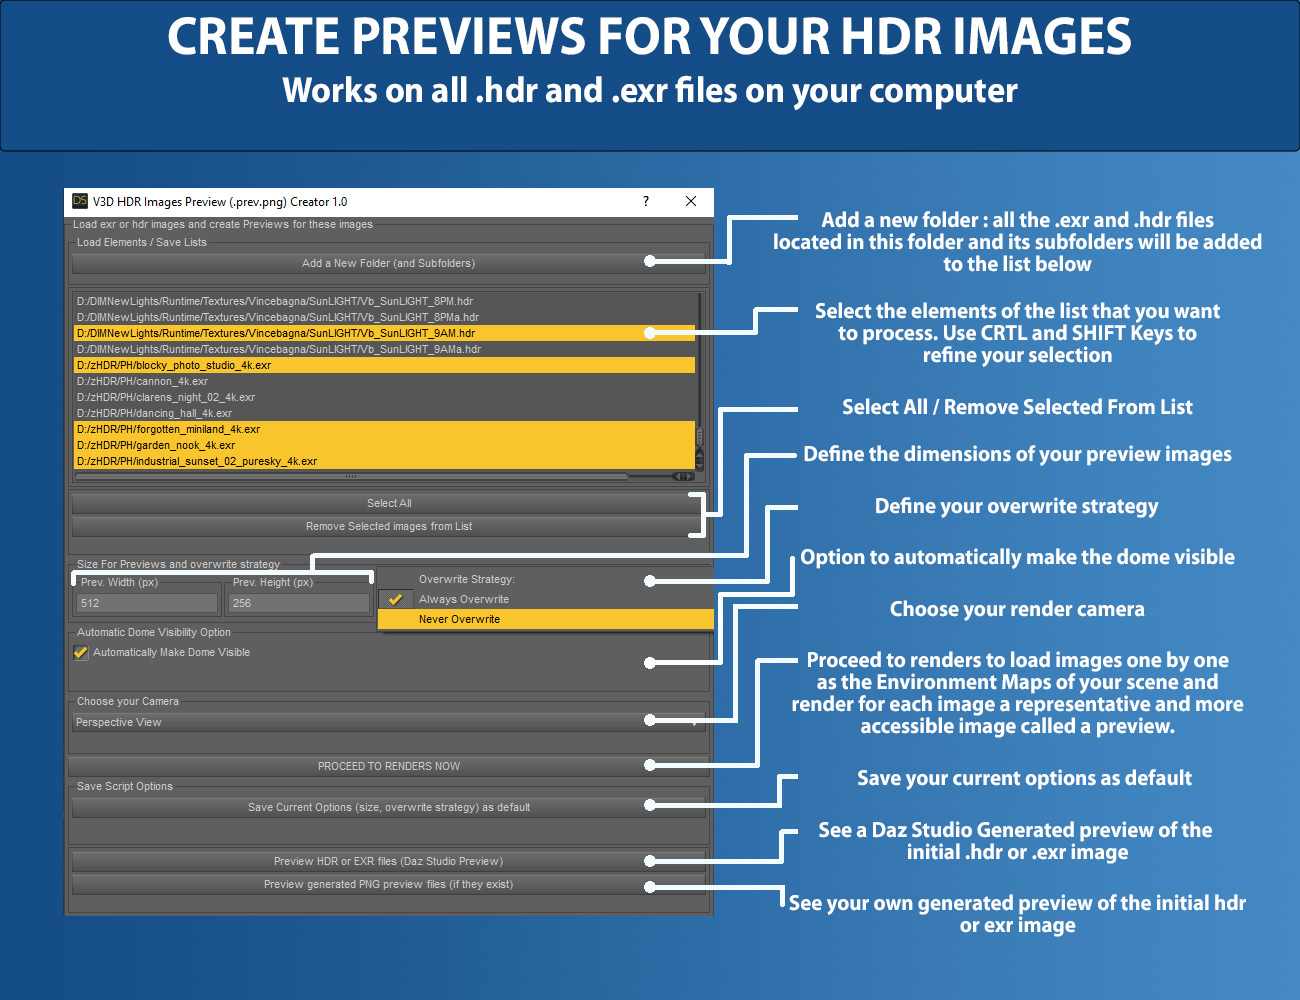Image resolution: width=1300 pixels, height=1000 pixels.
Task: Disable Automatically Make Dome Visible
Action: 80,652
